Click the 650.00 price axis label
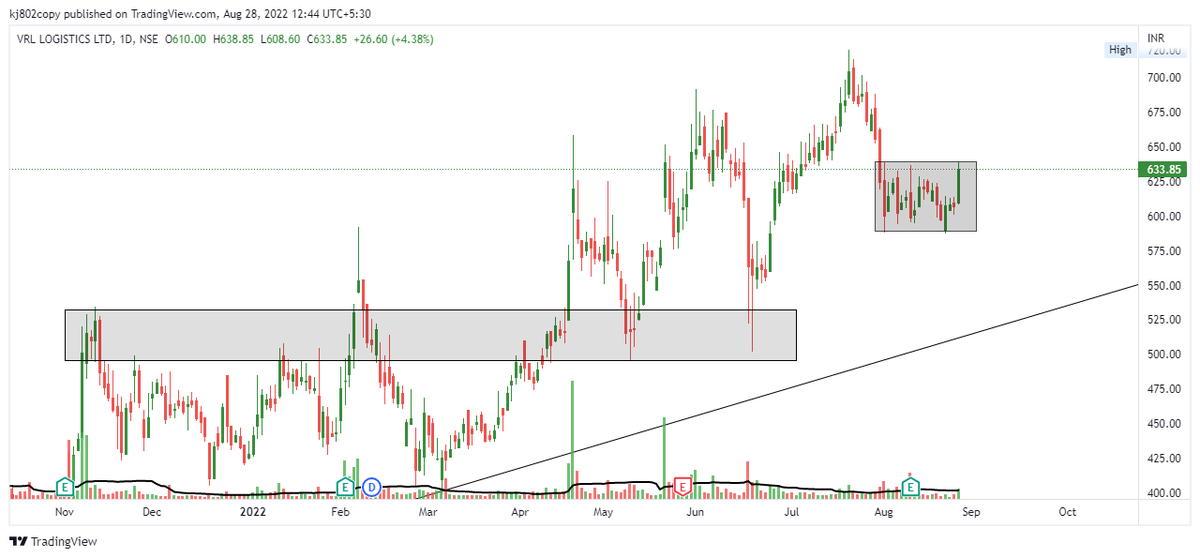This screenshot has width=1200, height=558. pos(1162,147)
